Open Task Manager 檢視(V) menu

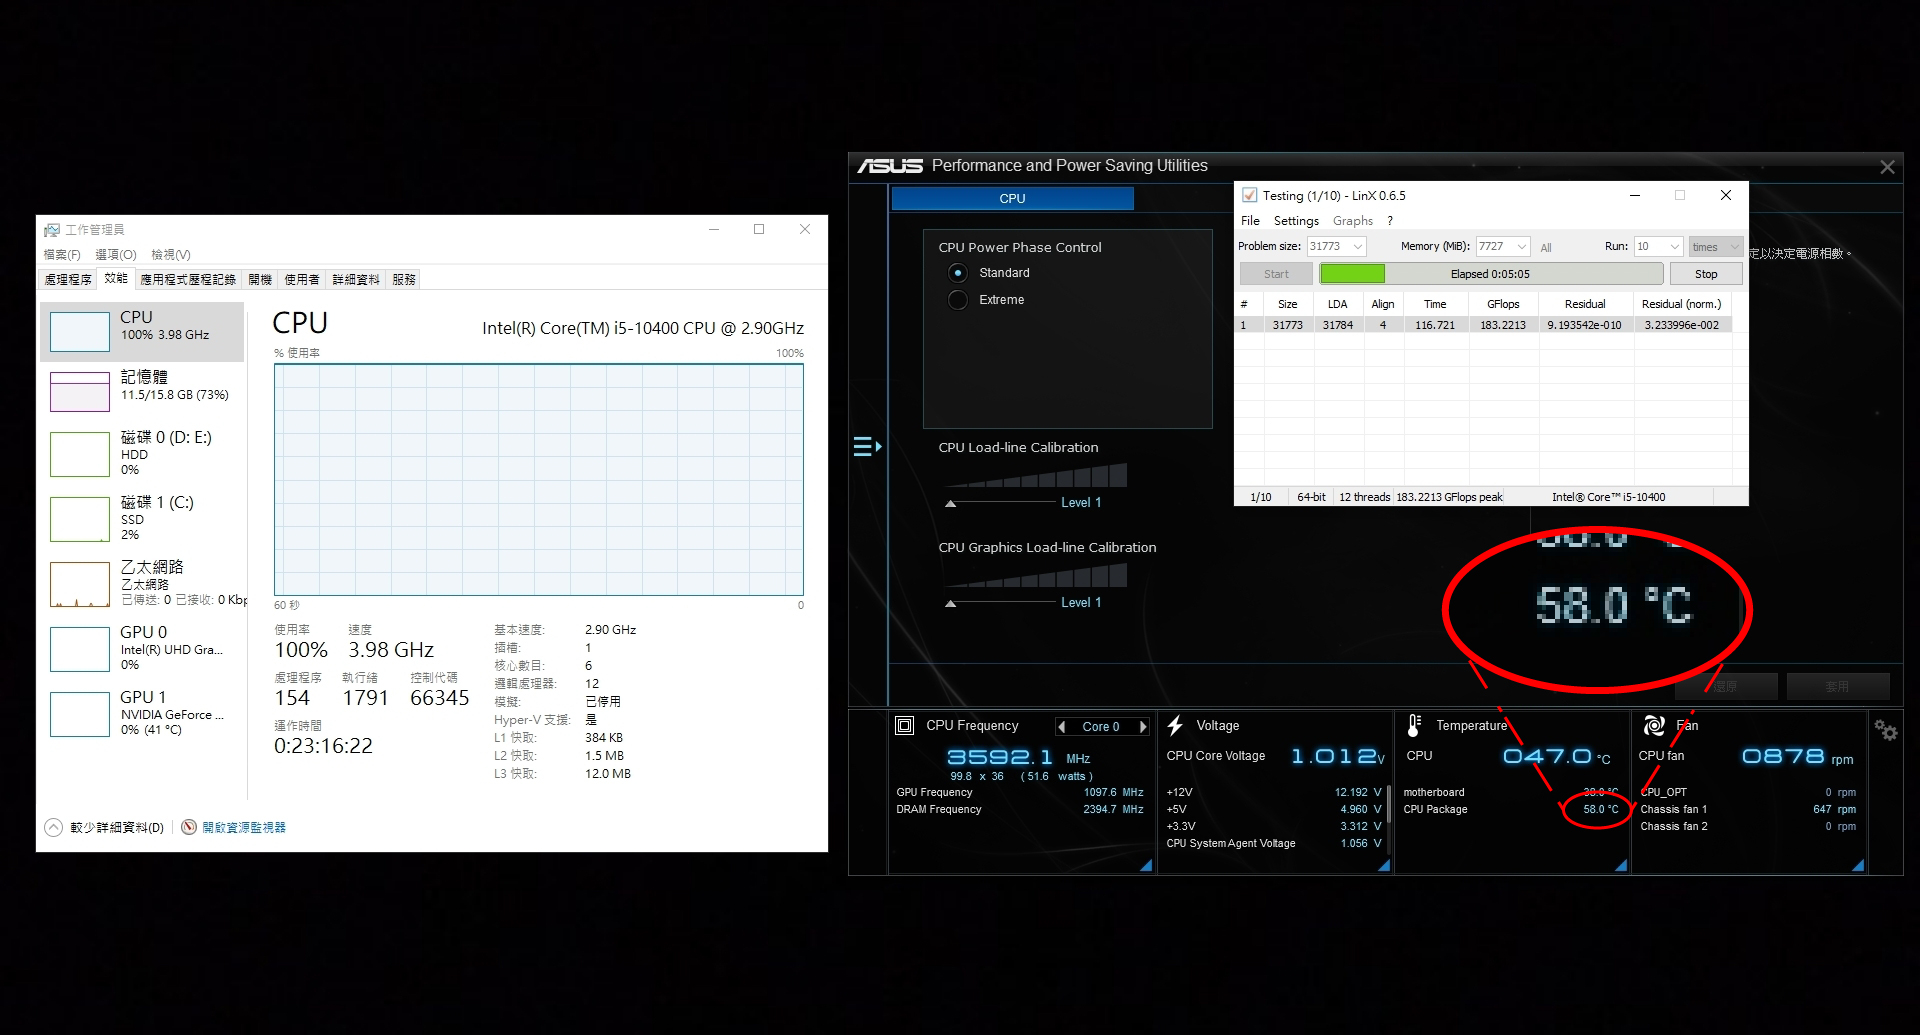point(171,255)
